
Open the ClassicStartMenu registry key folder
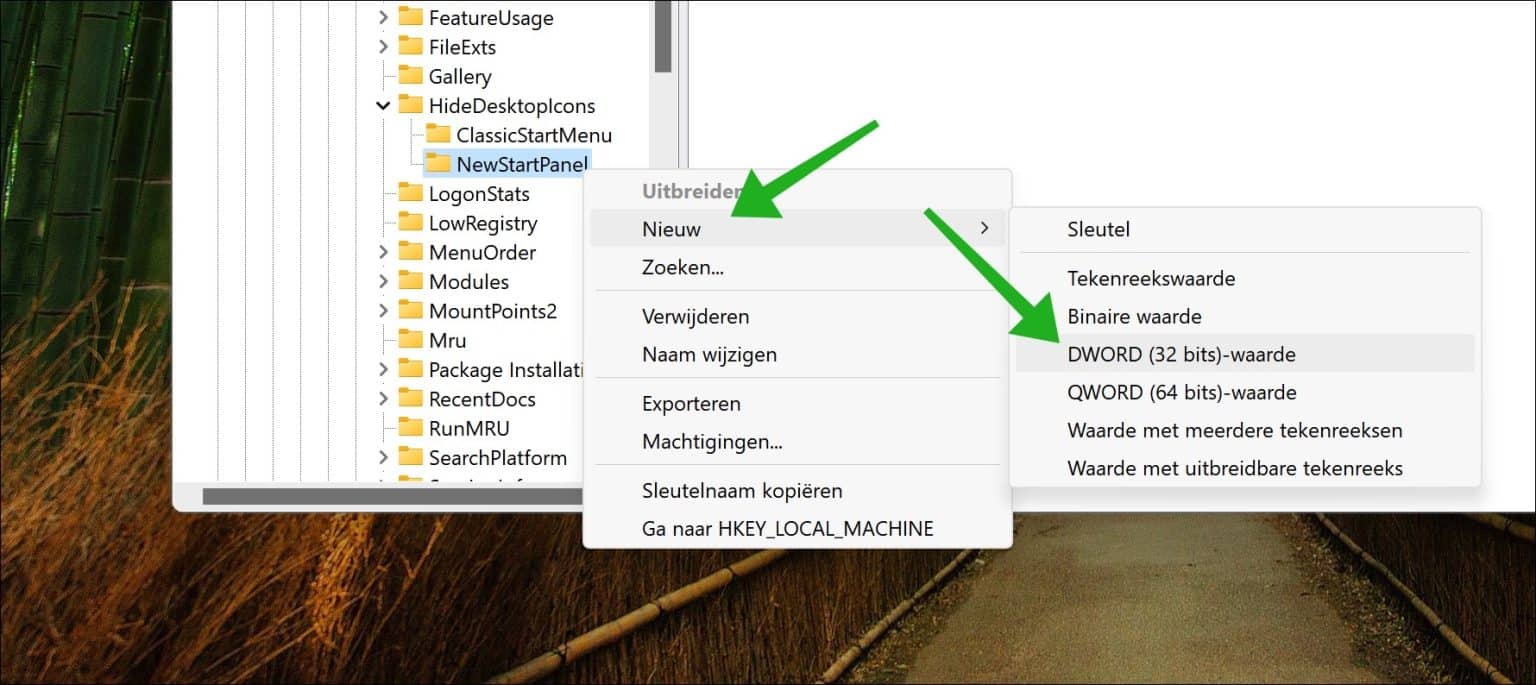(436, 135)
